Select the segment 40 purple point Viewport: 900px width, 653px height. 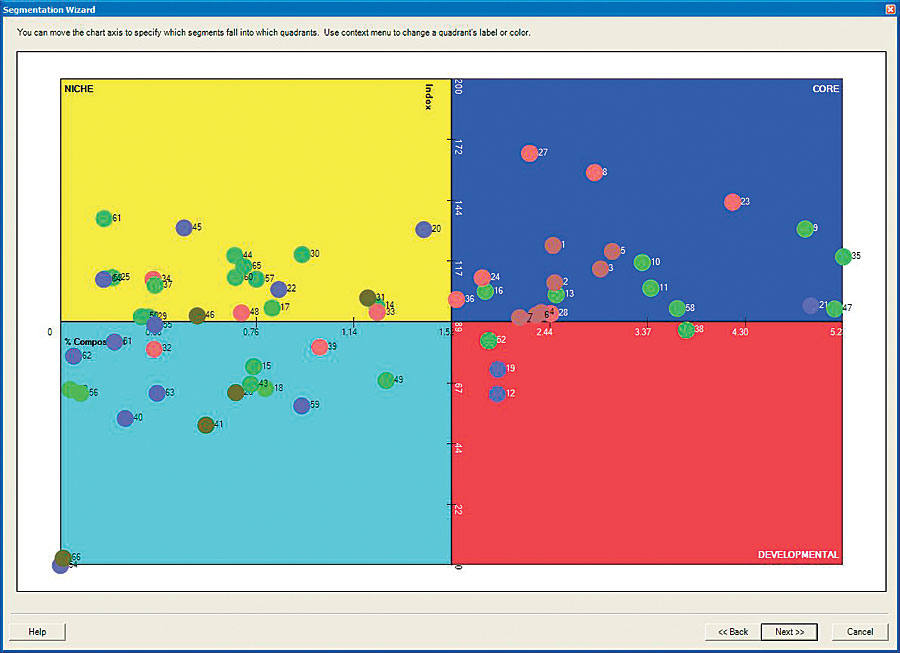click(125, 418)
